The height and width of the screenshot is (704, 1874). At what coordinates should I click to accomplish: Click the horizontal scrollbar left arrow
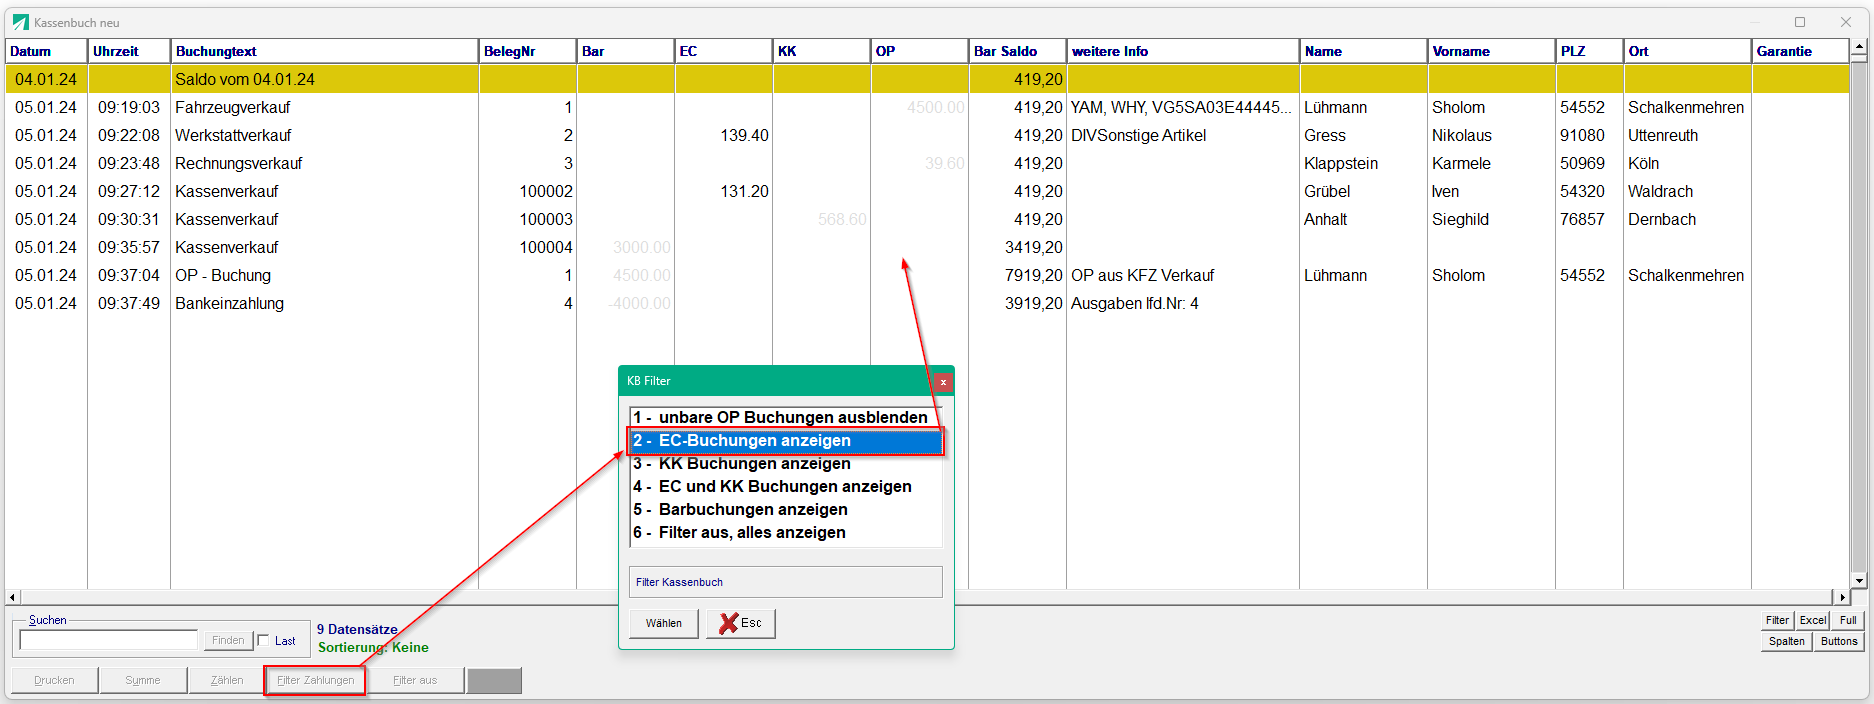coord(12,597)
